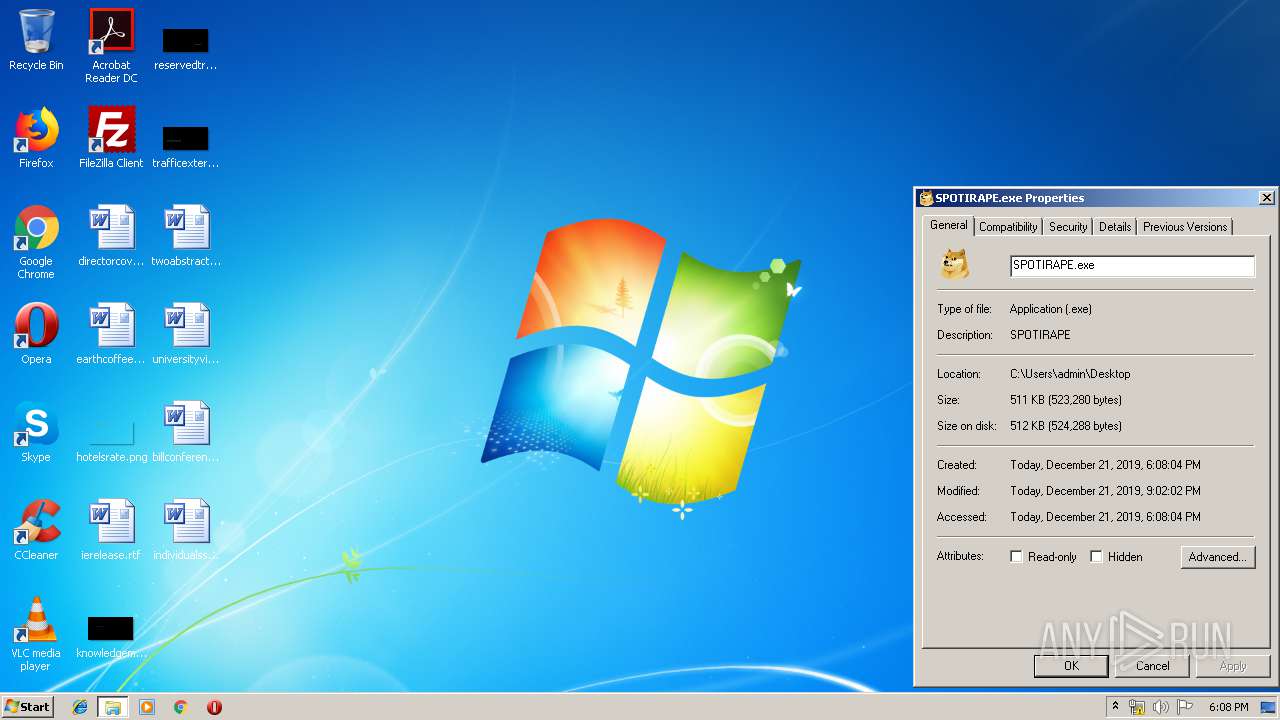Viewport: 1280px width, 720px height.
Task: Open Google Chrome desktop shortcut
Action: click(36, 242)
